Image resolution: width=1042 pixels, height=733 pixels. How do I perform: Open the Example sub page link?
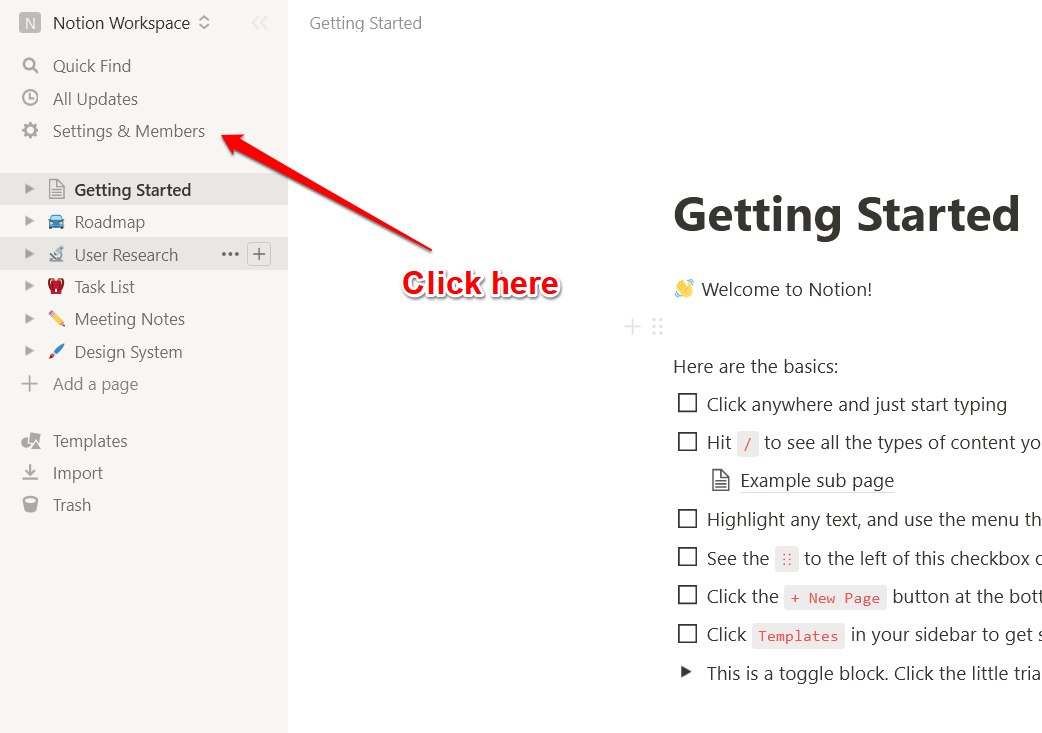coord(817,480)
